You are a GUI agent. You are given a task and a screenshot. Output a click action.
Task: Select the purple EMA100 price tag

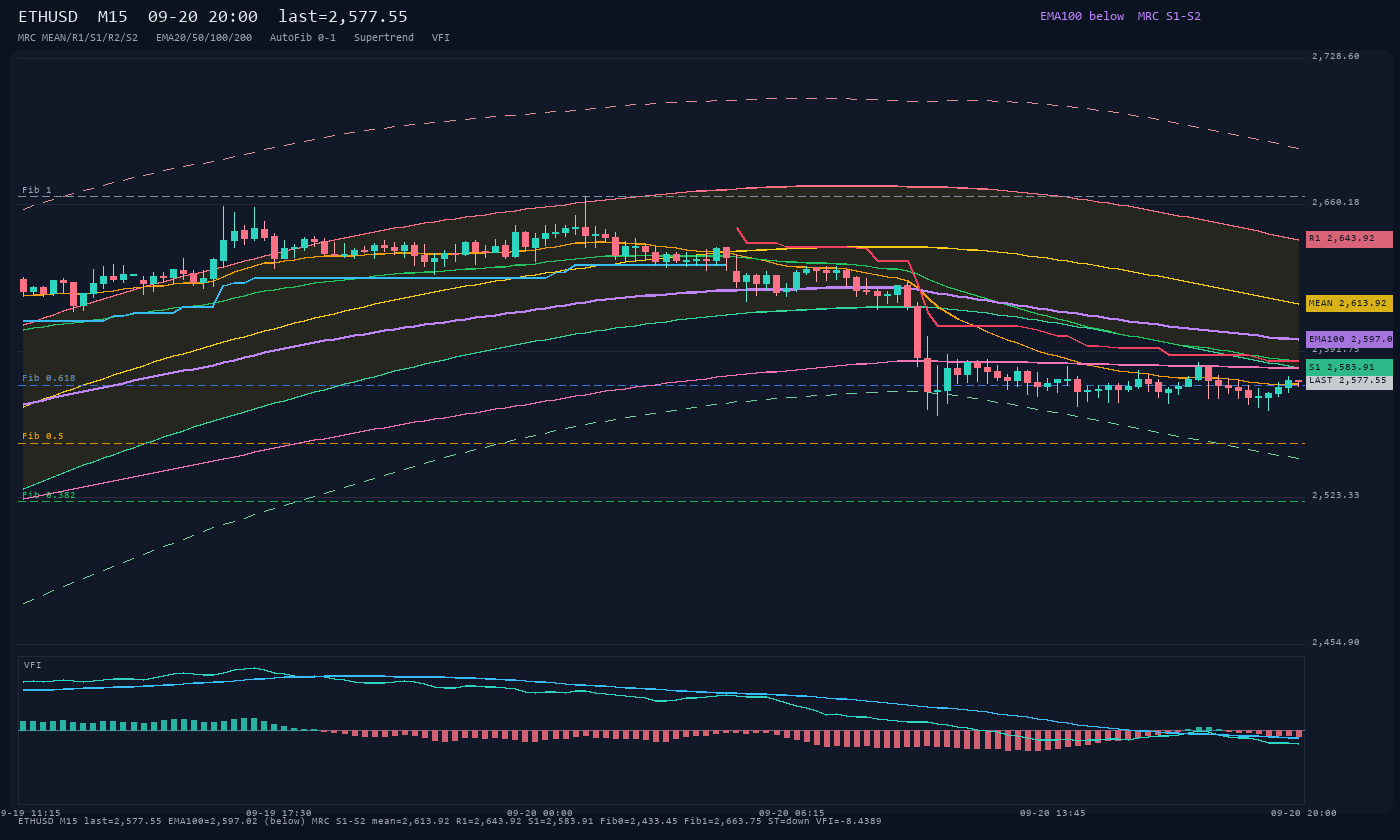[x=1349, y=339]
